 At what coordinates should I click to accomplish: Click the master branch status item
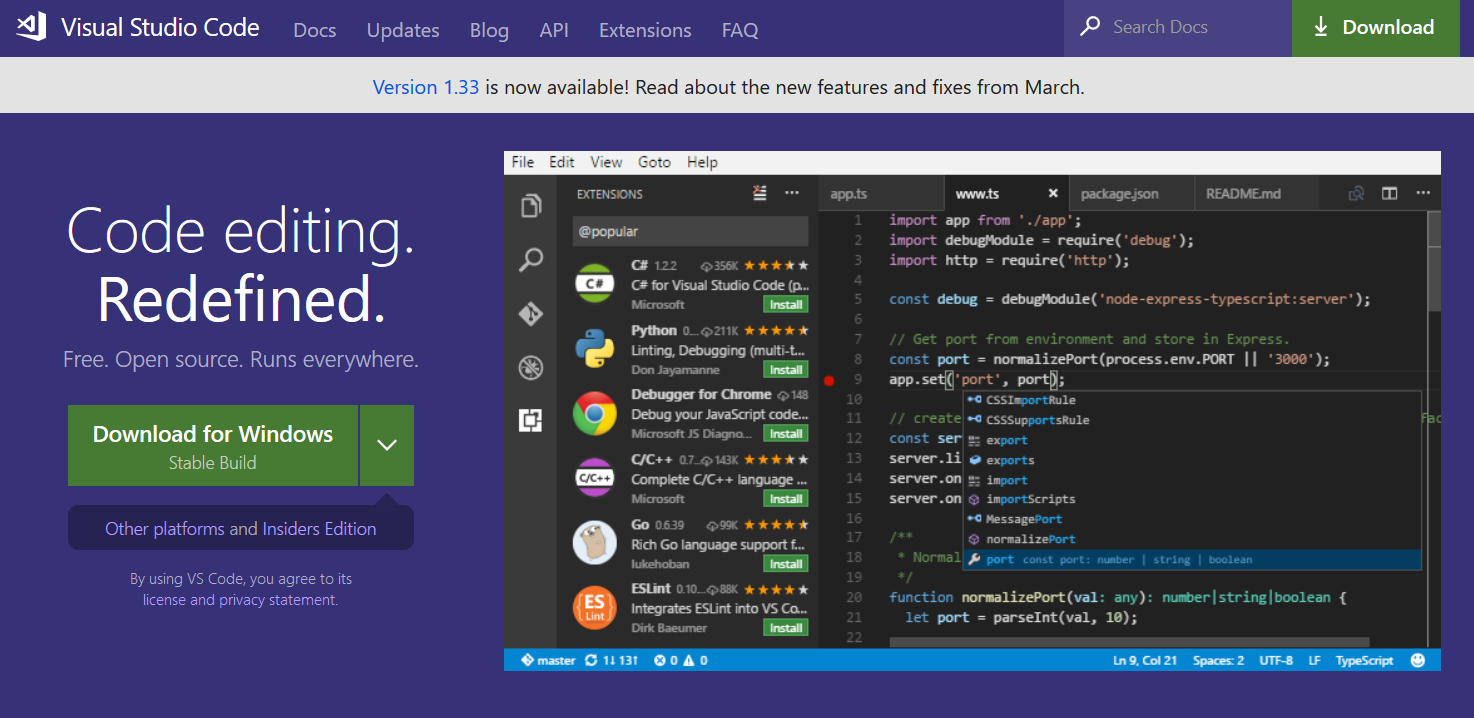tap(548, 660)
